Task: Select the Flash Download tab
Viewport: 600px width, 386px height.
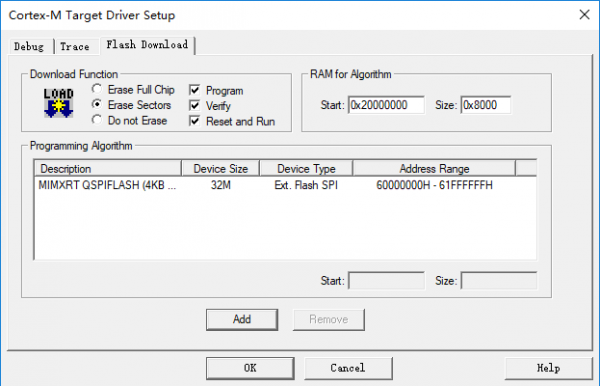Action: pyautogui.click(x=147, y=45)
